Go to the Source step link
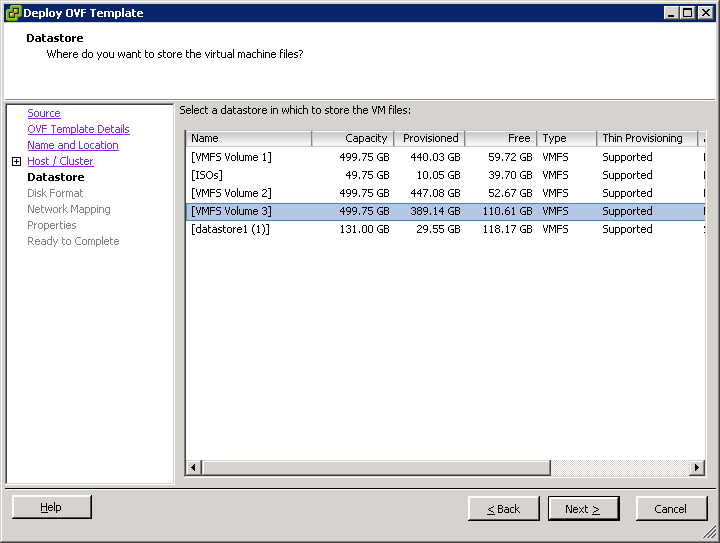 (44, 113)
